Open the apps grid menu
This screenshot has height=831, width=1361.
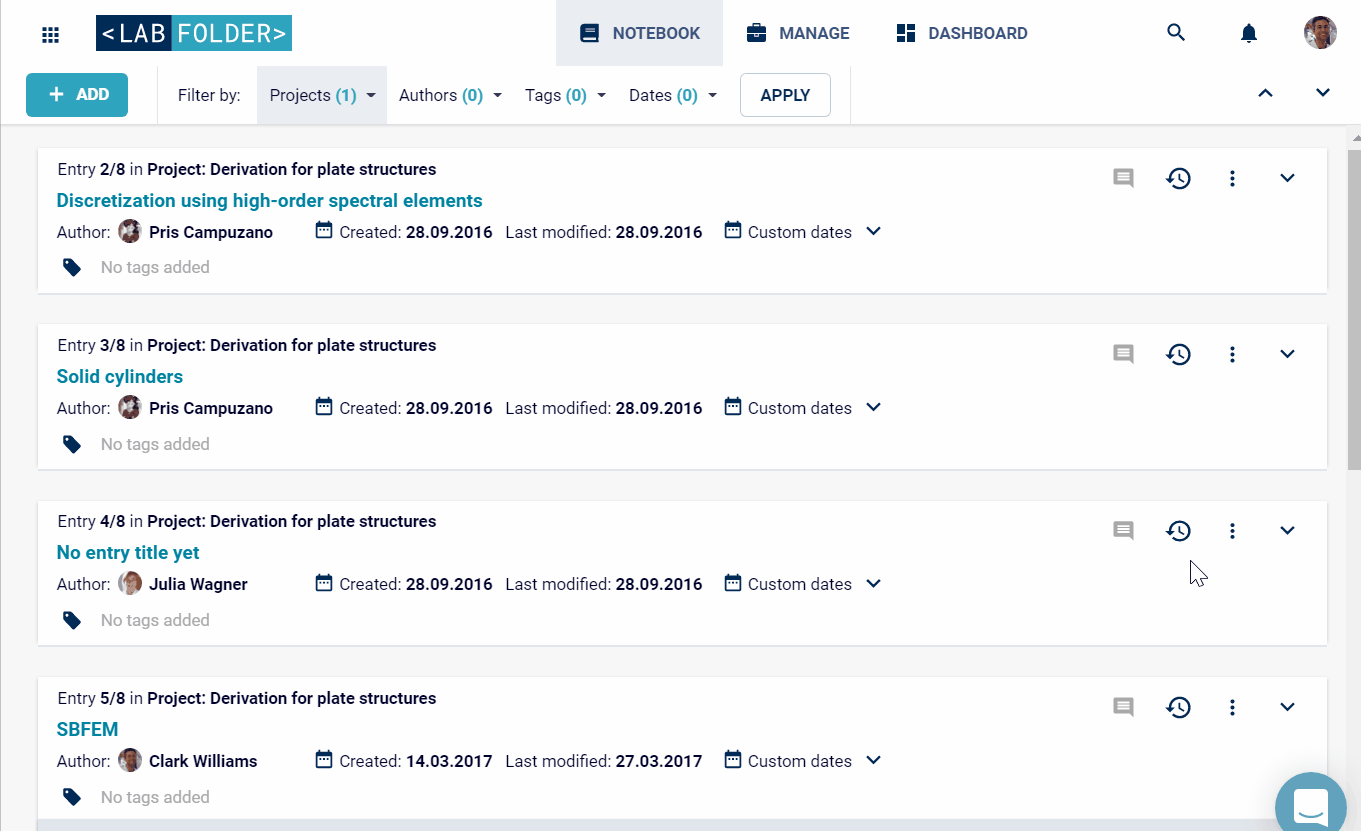click(50, 34)
